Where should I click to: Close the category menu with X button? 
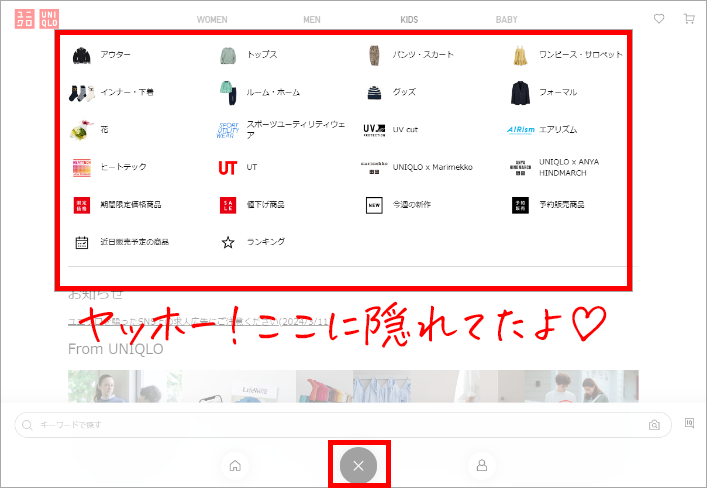358,465
